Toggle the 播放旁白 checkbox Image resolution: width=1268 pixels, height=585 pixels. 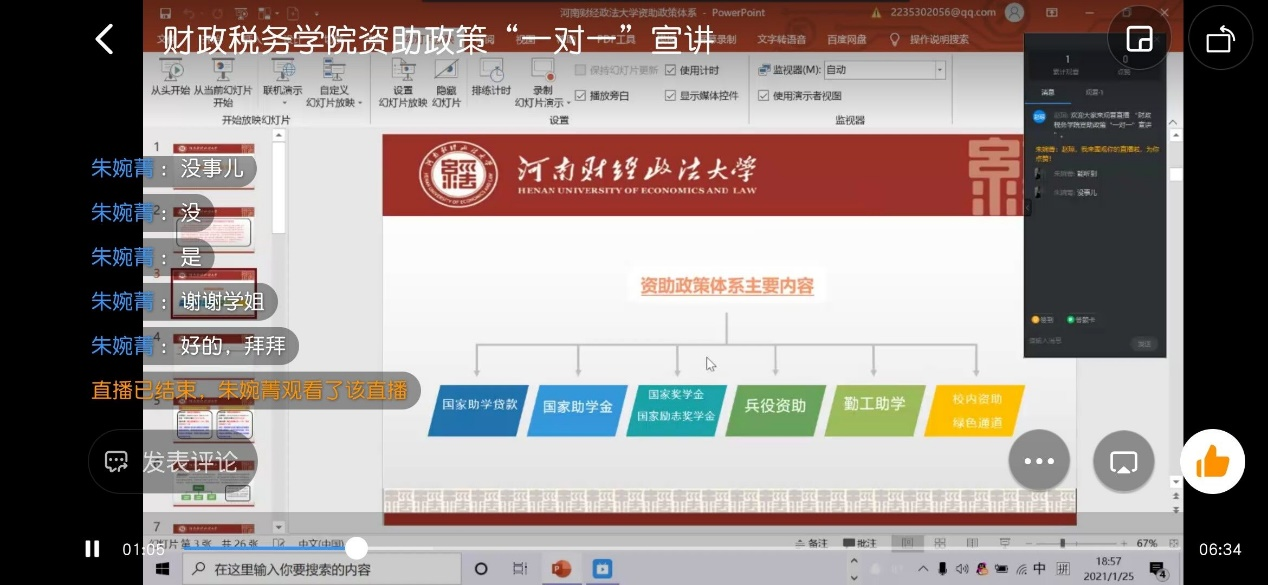pos(581,96)
